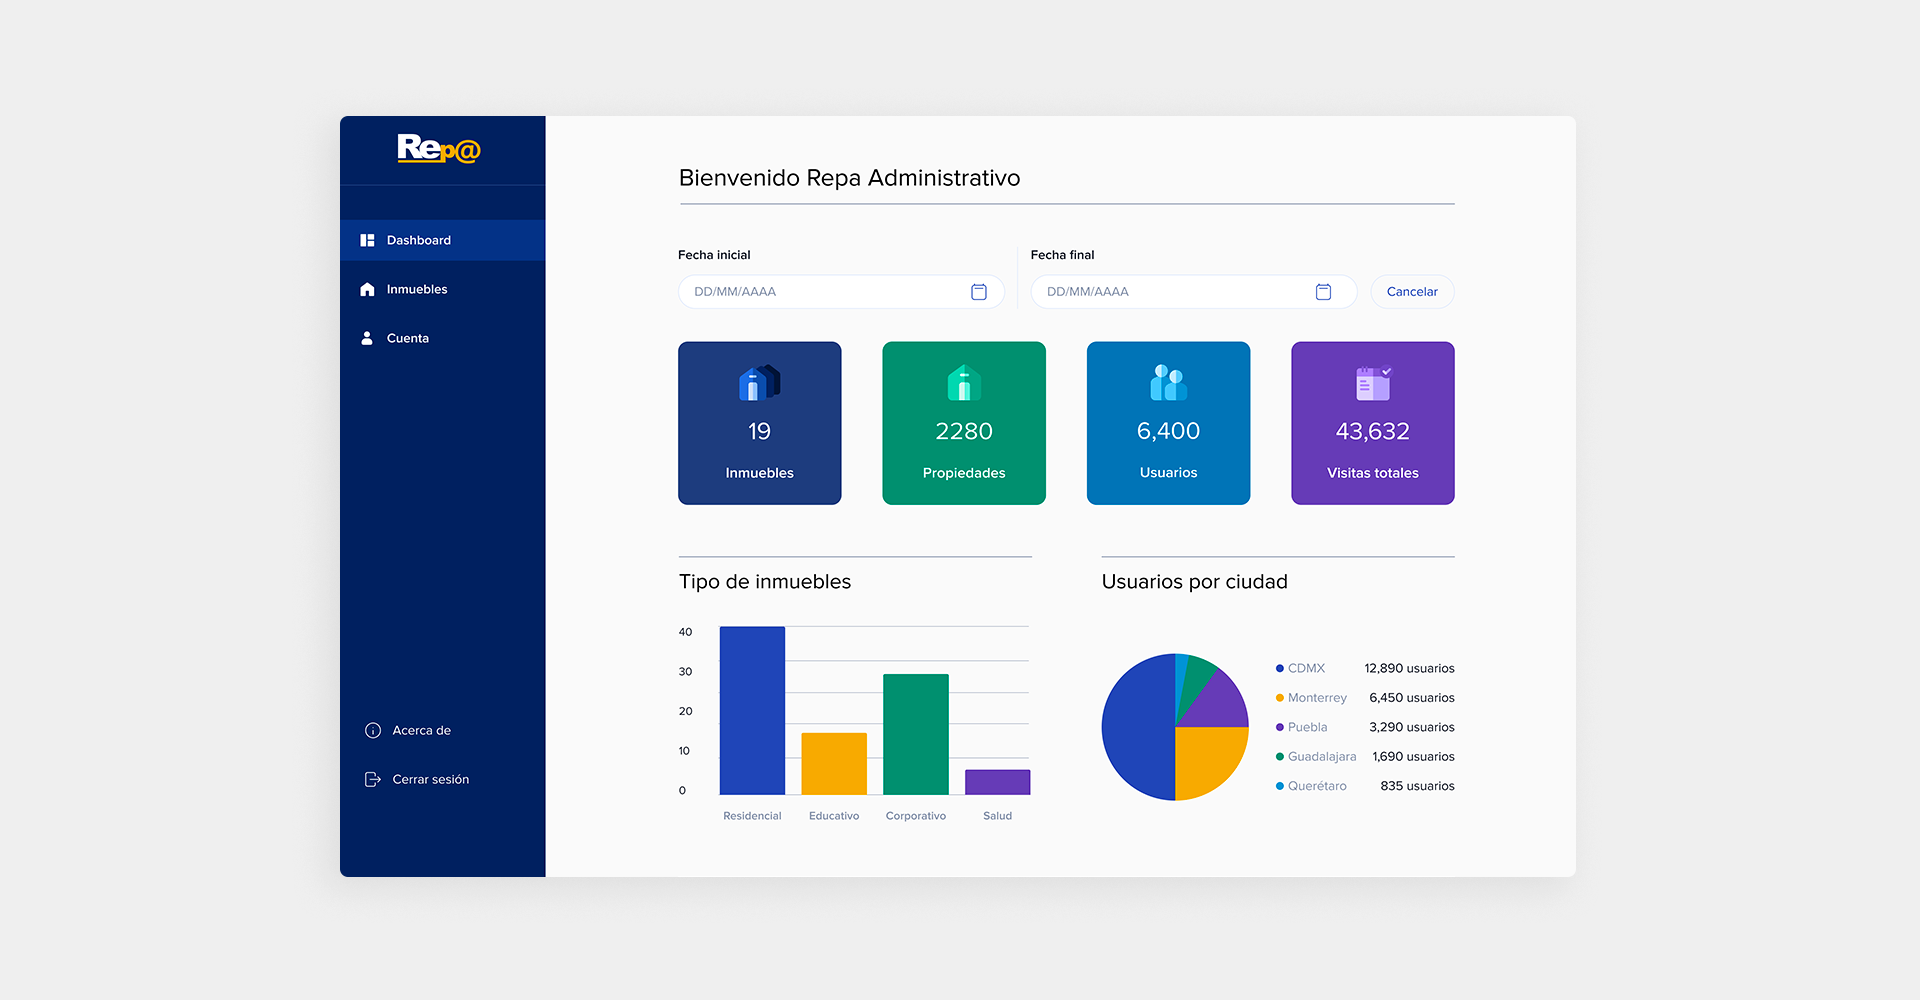Select Dashboard in the sidebar menu

(419, 241)
